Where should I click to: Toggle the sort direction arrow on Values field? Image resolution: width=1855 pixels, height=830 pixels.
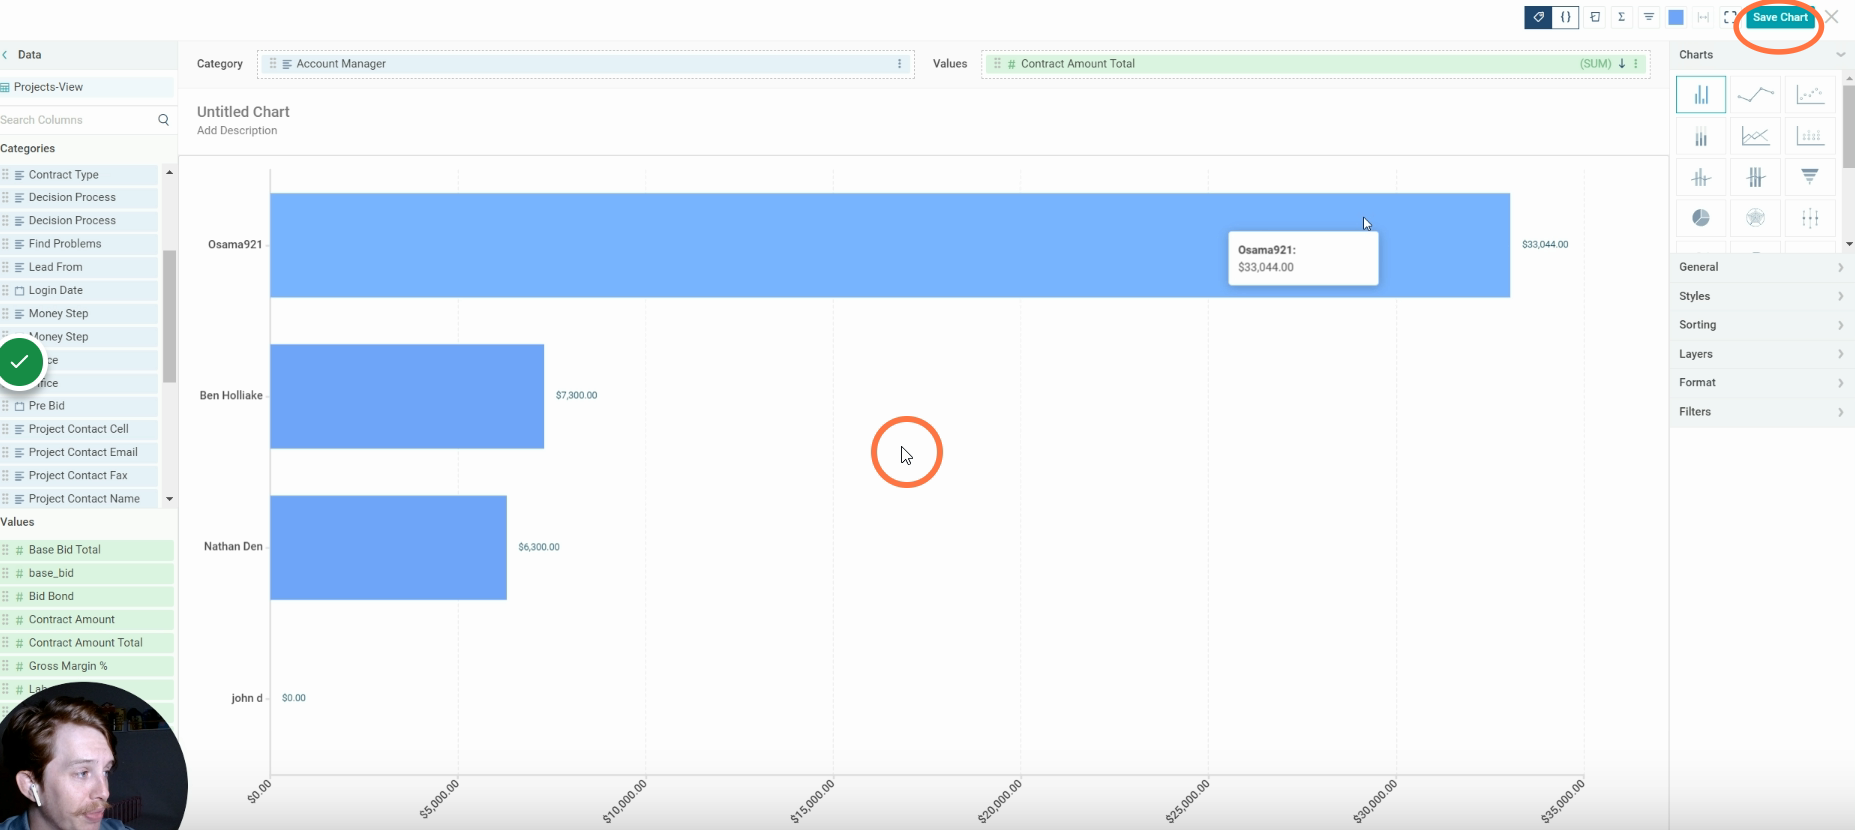[x=1621, y=64]
